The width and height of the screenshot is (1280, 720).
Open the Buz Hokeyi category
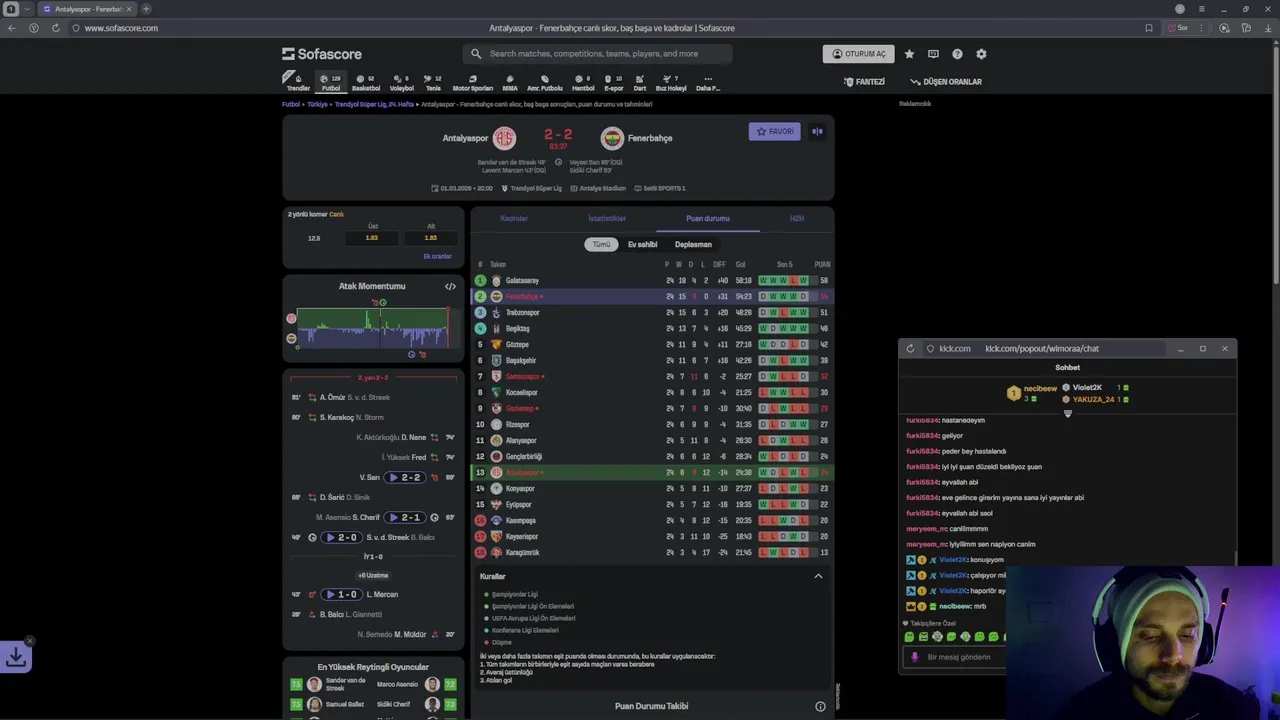point(671,82)
